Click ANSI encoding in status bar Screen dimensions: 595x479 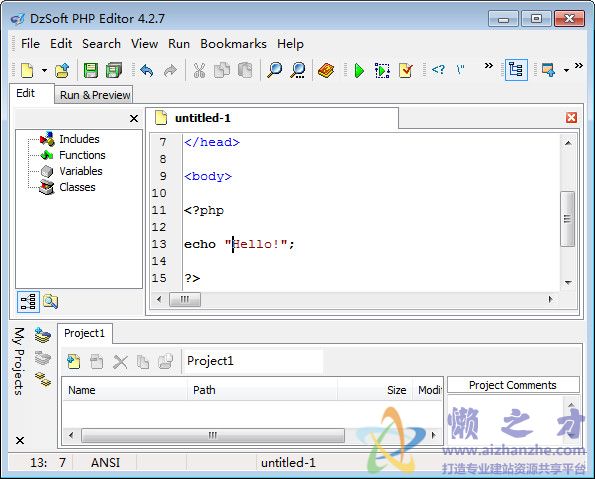(105, 463)
